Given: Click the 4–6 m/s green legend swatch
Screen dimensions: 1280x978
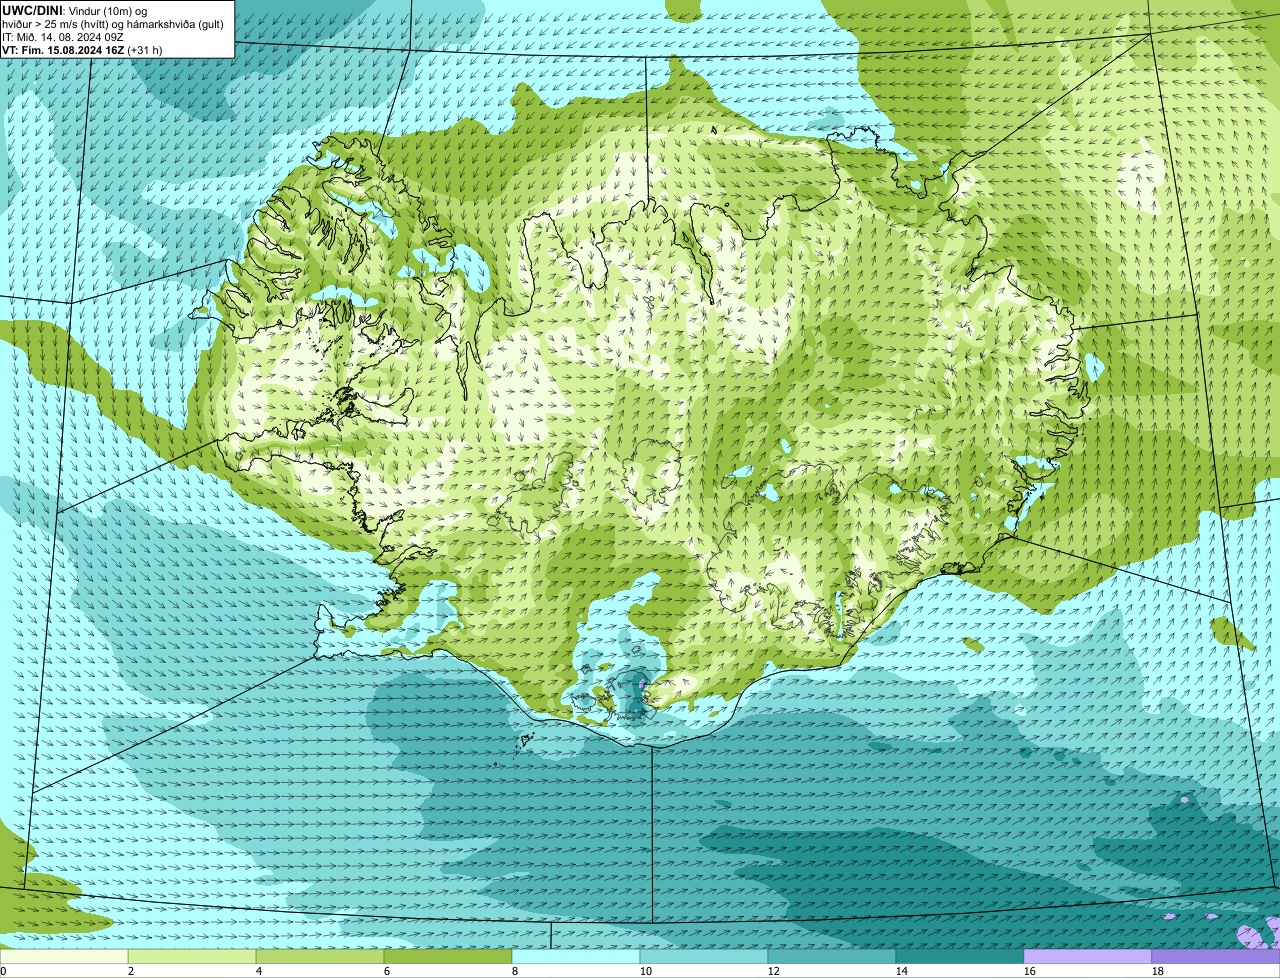Looking at the screenshot, I should 320,957.
